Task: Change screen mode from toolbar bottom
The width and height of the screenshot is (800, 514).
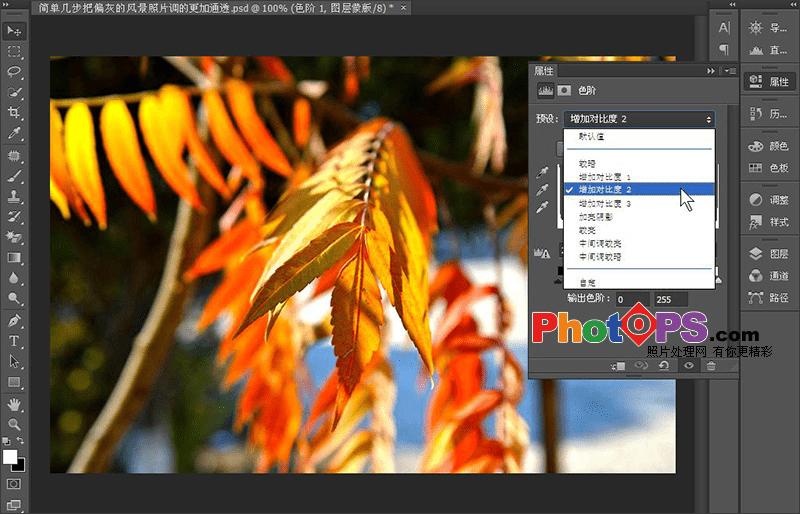Action: pyautogui.click(x=14, y=505)
